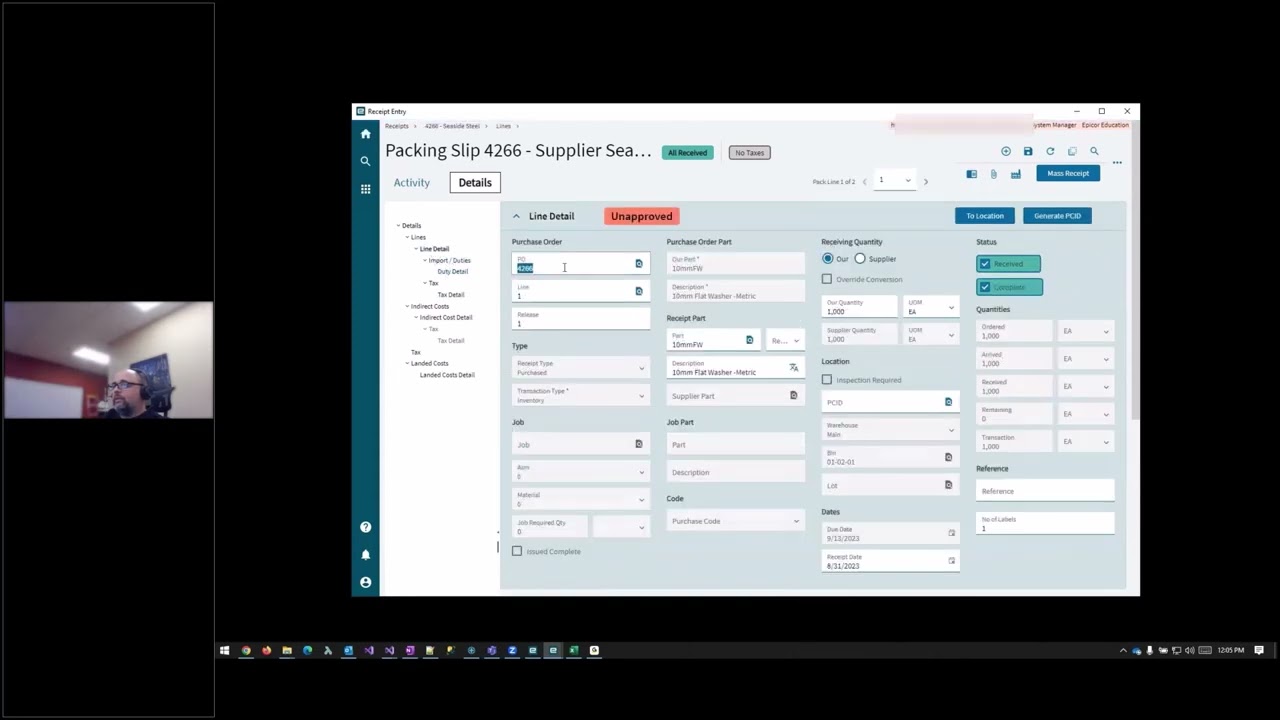Open the Windows Start button
The width and height of the screenshot is (1280, 720).
point(225,651)
